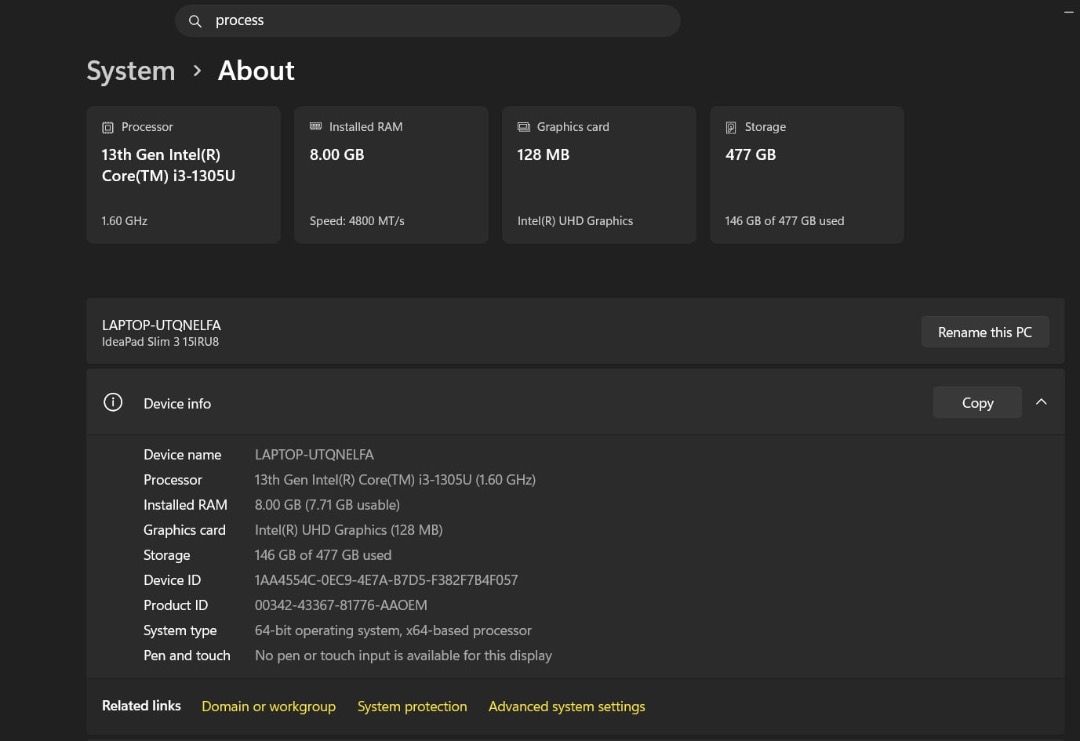Click the Device ID value '1AA4554C-0EC9-4E7A-B7D5-F382F7B4F057'
The height and width of the screenshot is (741, 1080).
click(386, 581)
